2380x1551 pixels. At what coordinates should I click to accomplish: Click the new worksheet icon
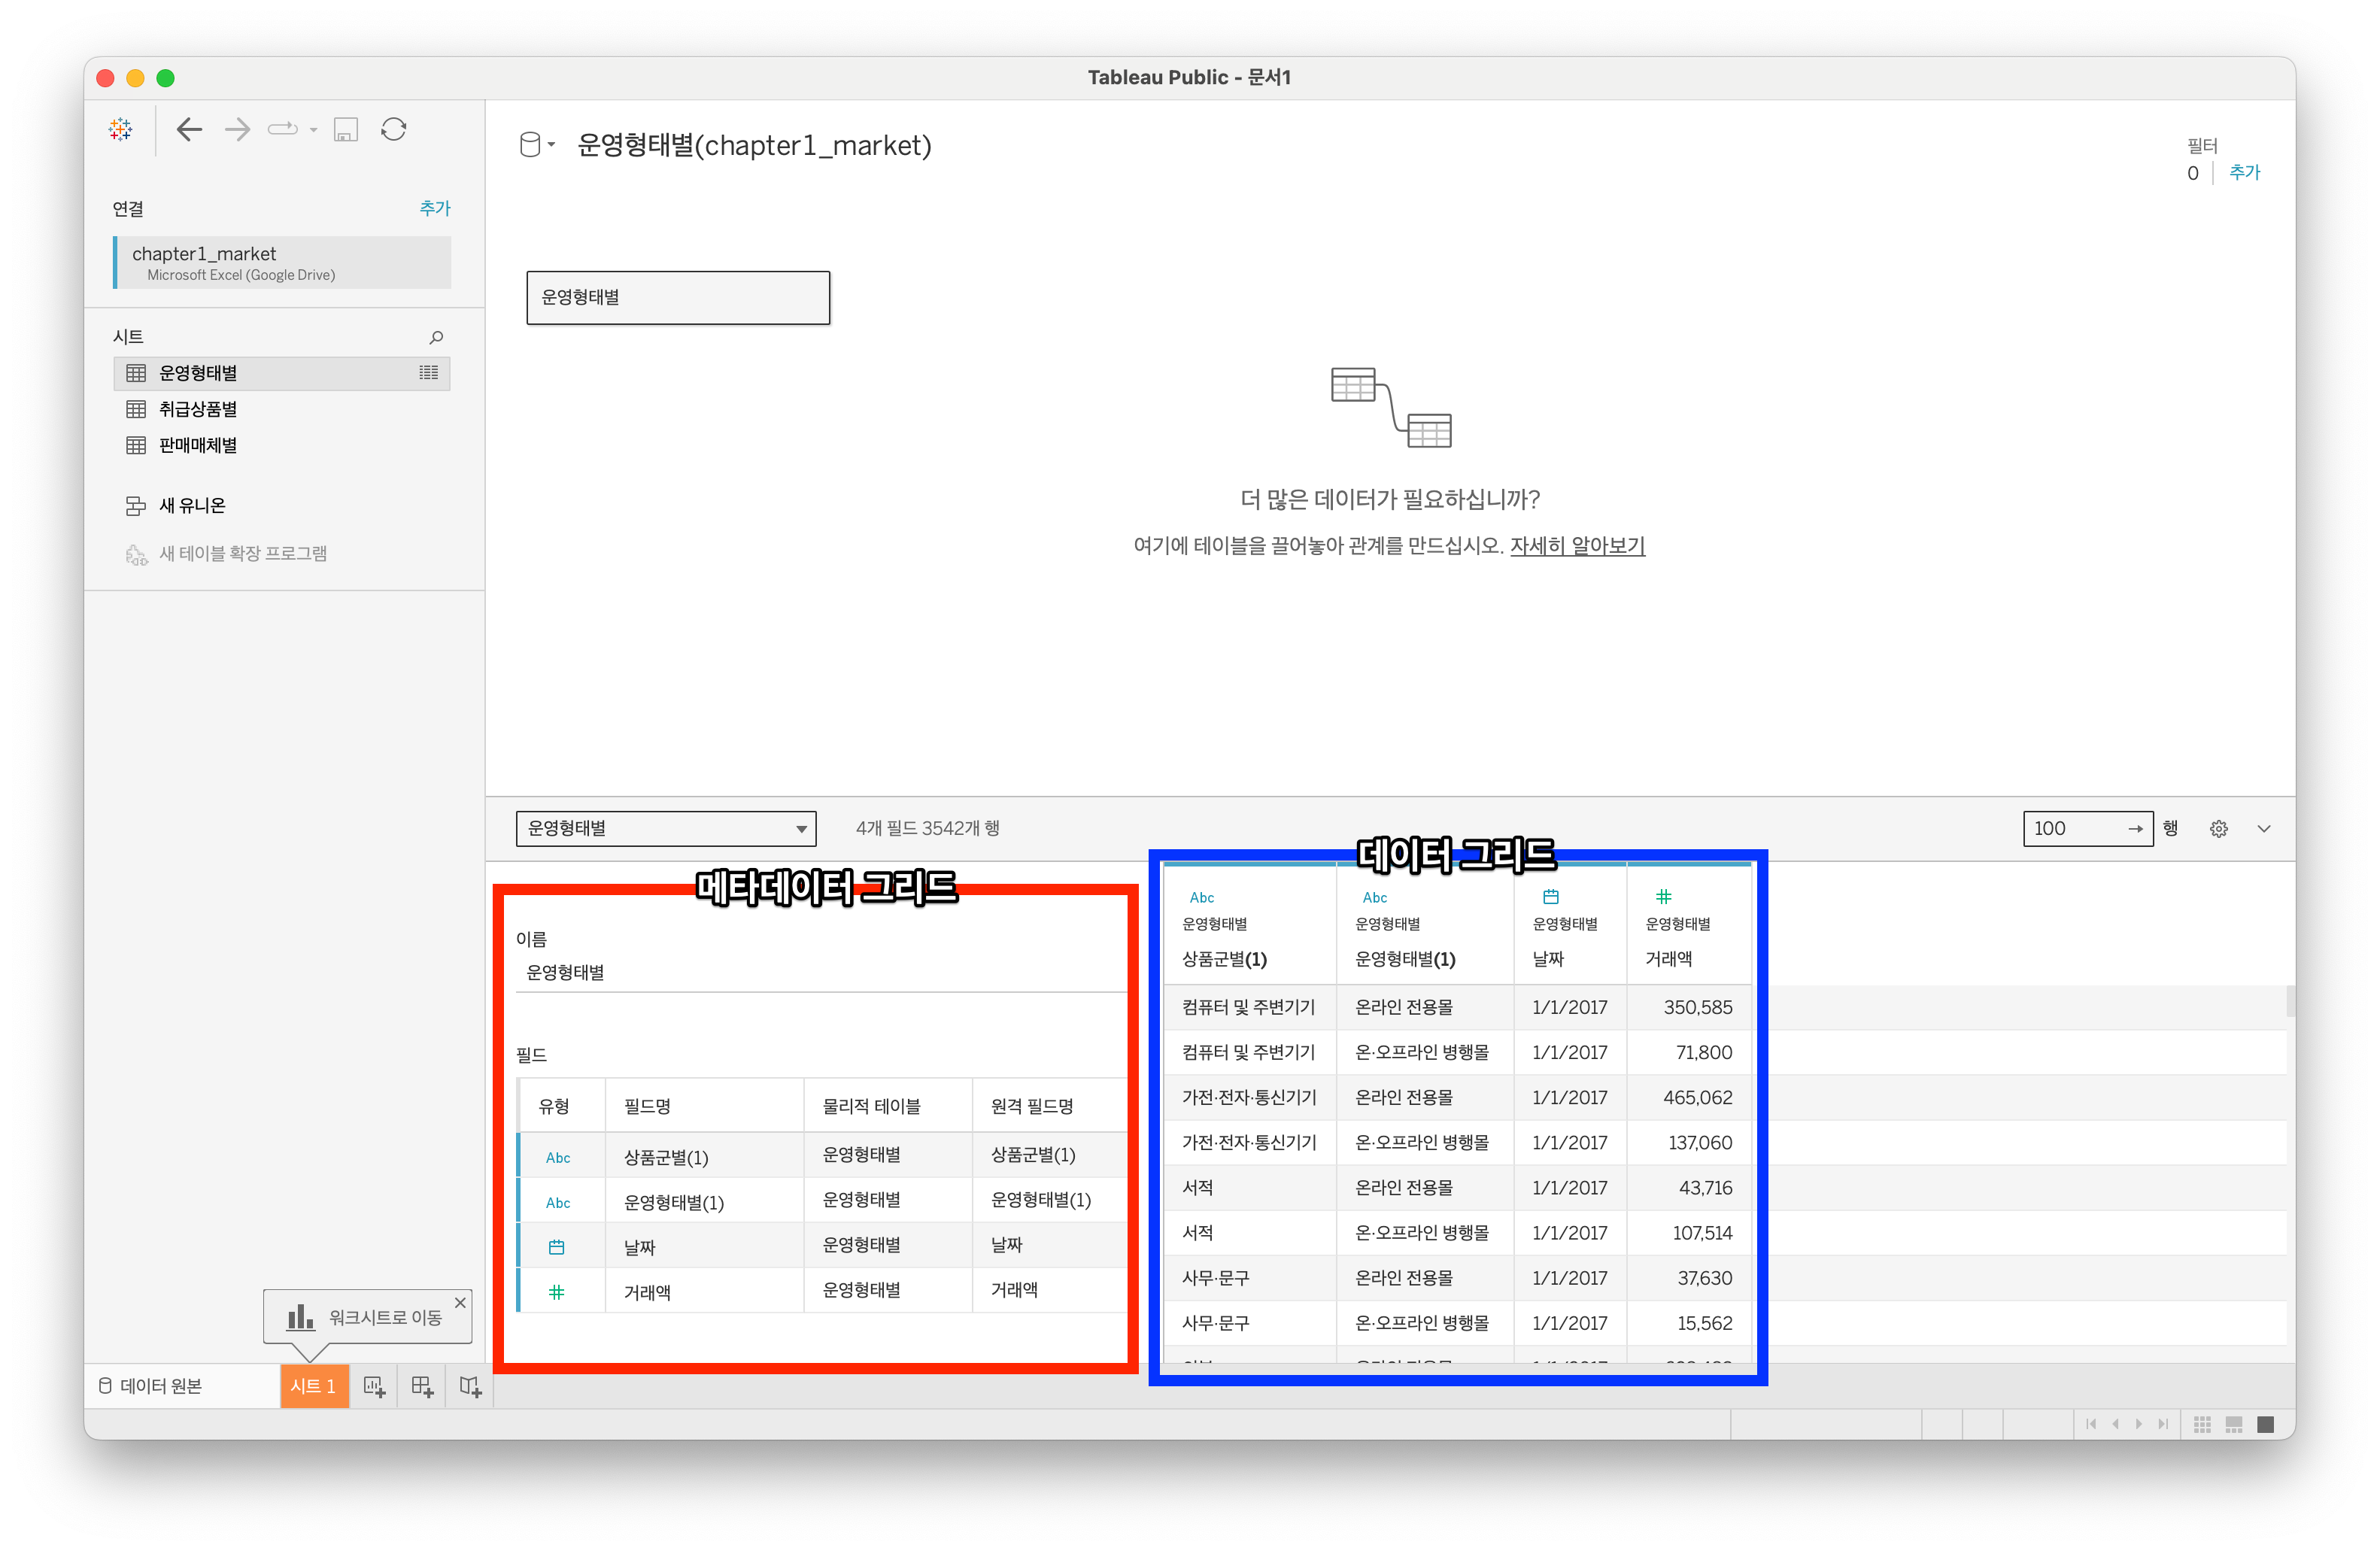click(x=374, y=1386)
